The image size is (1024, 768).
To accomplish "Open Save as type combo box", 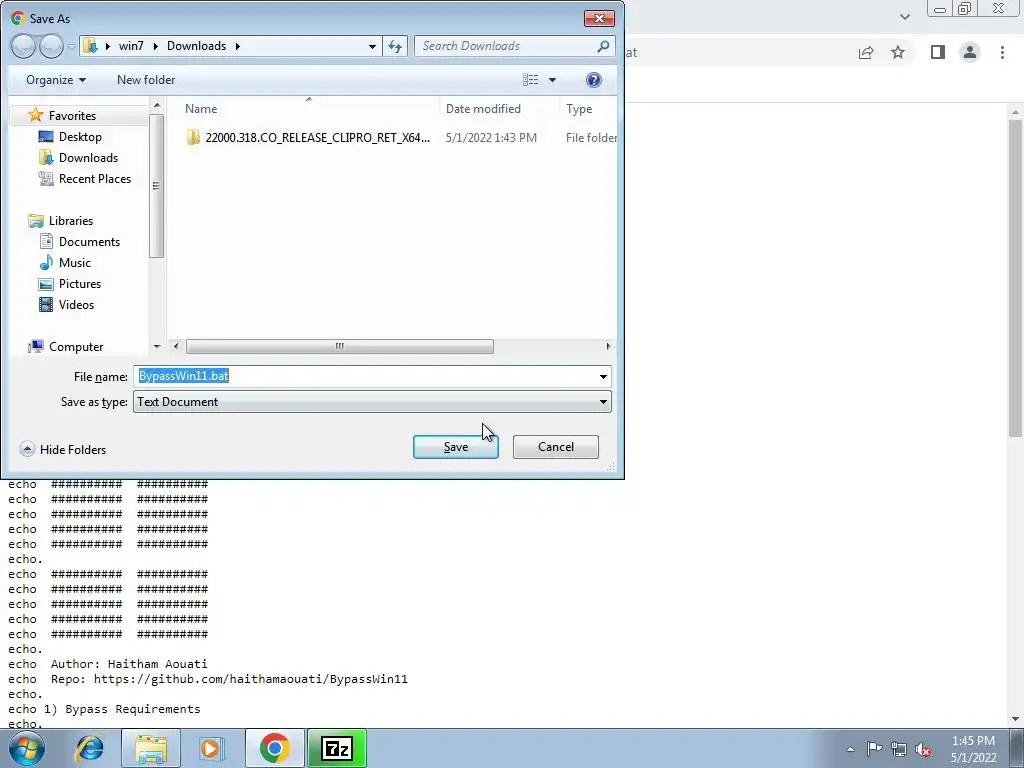I will 372,402.
